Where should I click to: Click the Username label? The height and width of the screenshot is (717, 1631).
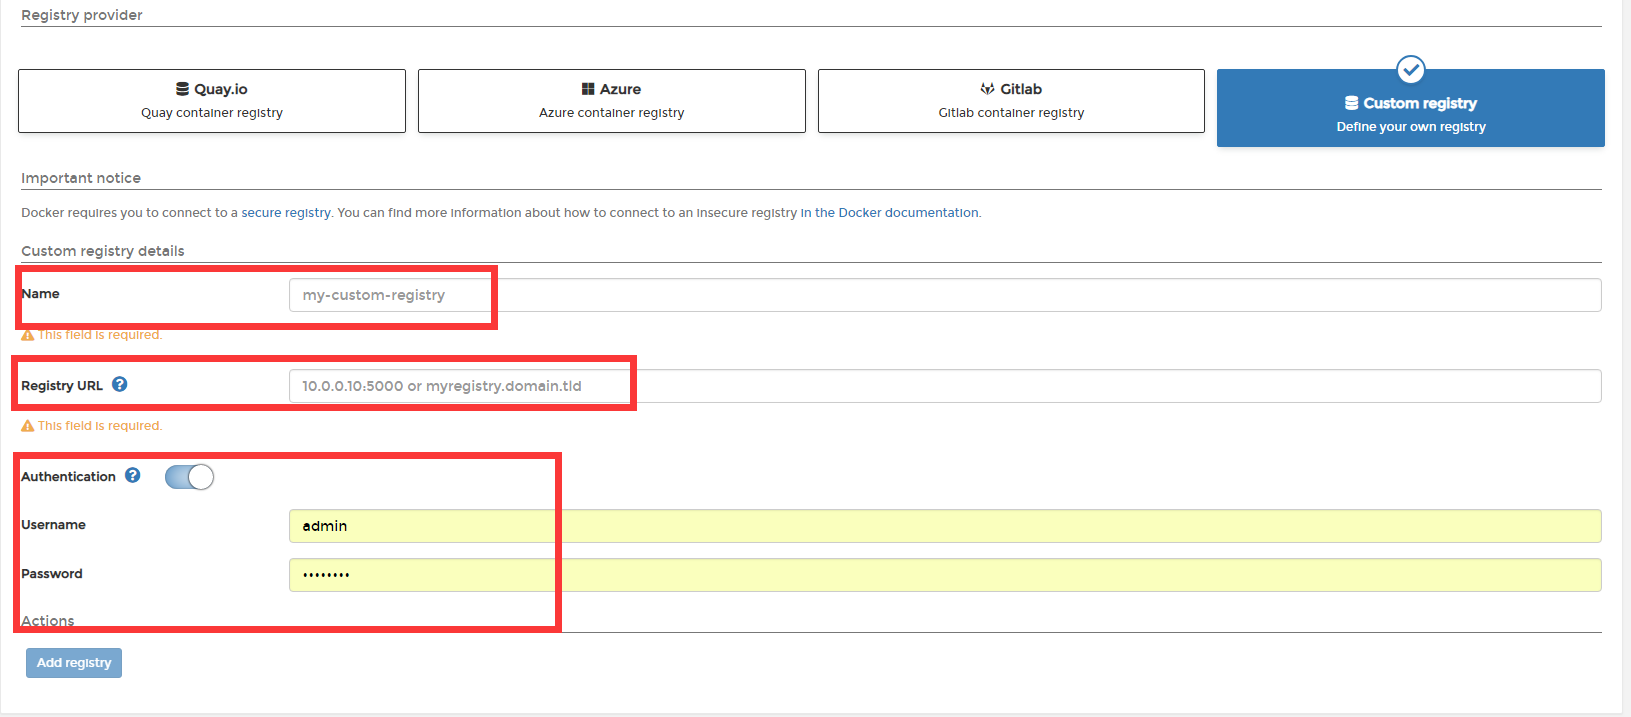click(53, 525)
